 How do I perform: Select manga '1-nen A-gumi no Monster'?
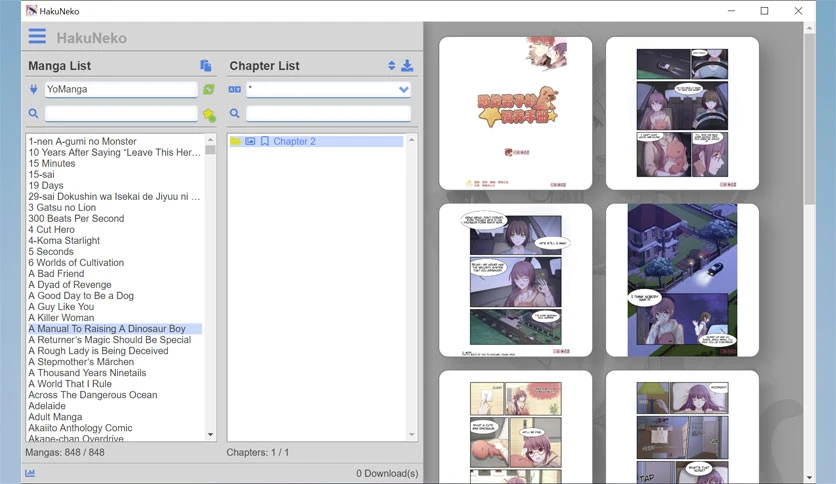82,141
